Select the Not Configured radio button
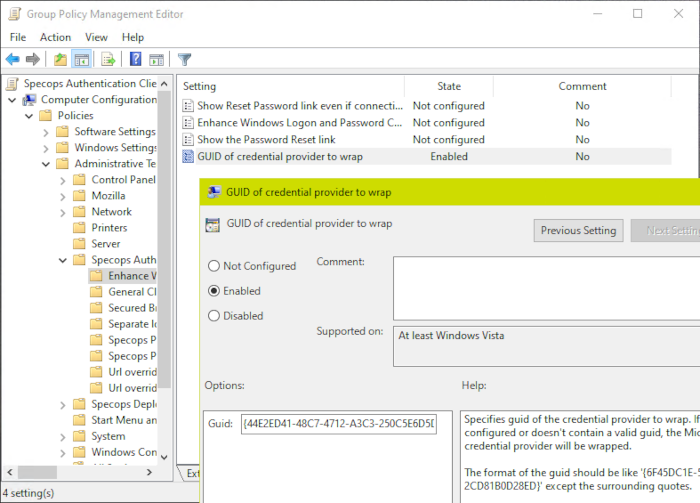Viewport: 700px width, 503px height. click(214, 266)
